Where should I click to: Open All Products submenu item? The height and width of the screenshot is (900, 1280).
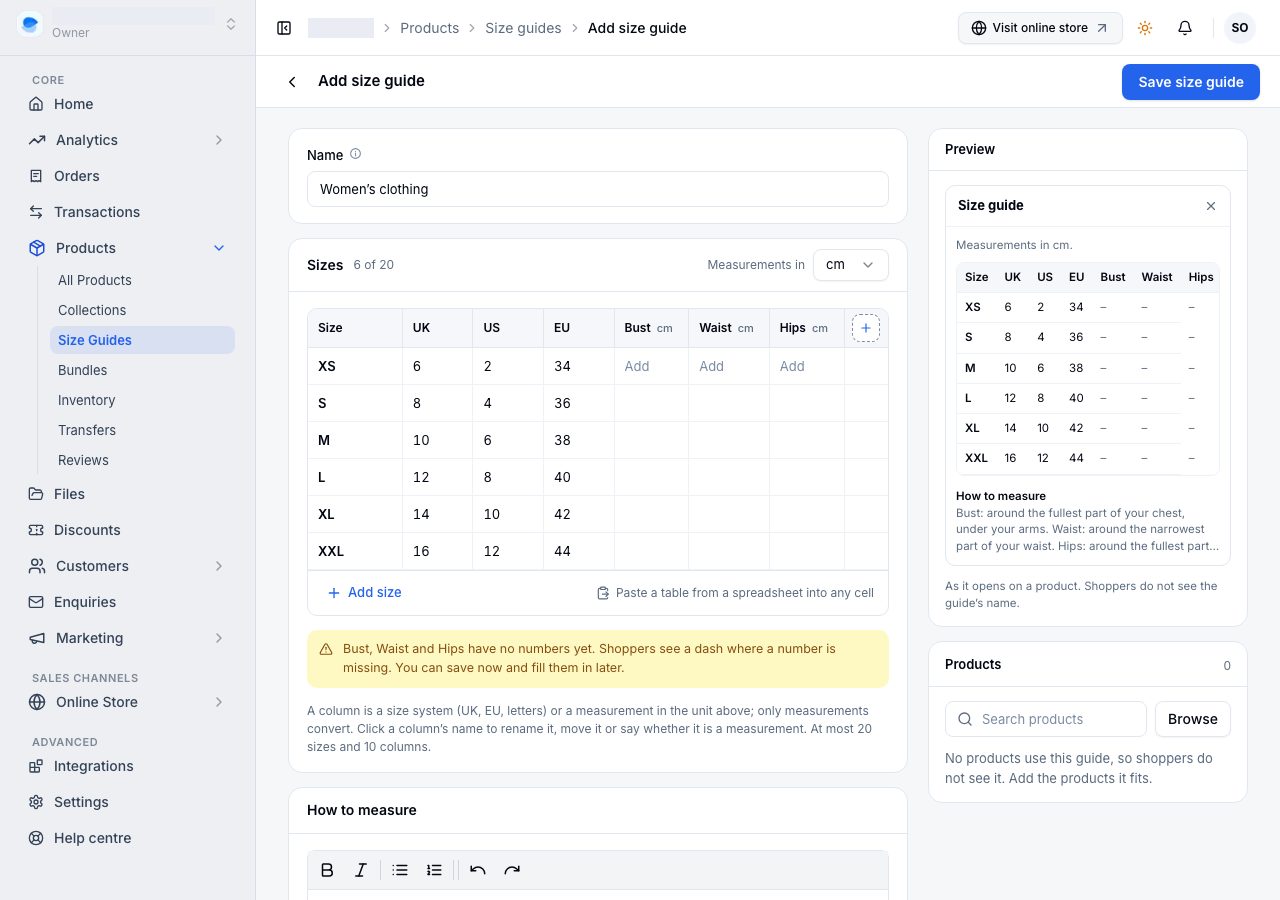pyautogui.click(x=142, y=280)
